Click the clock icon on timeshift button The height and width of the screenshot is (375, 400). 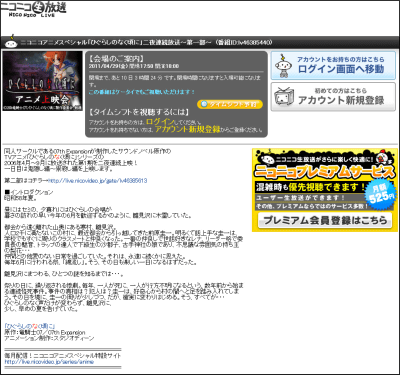click(204, 104)
